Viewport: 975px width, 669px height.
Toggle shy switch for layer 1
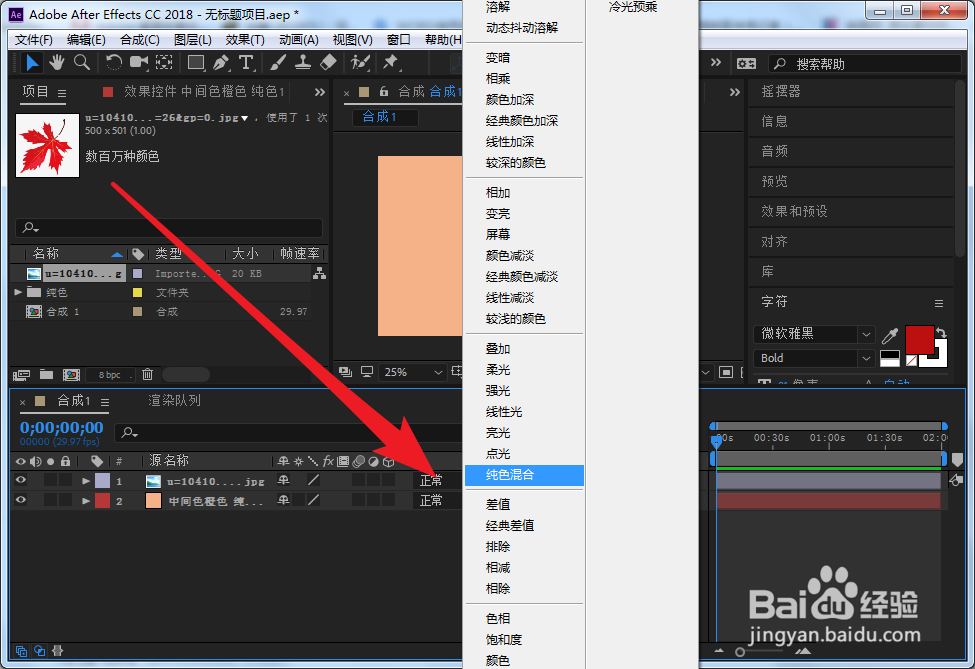[x=284, y=480]
